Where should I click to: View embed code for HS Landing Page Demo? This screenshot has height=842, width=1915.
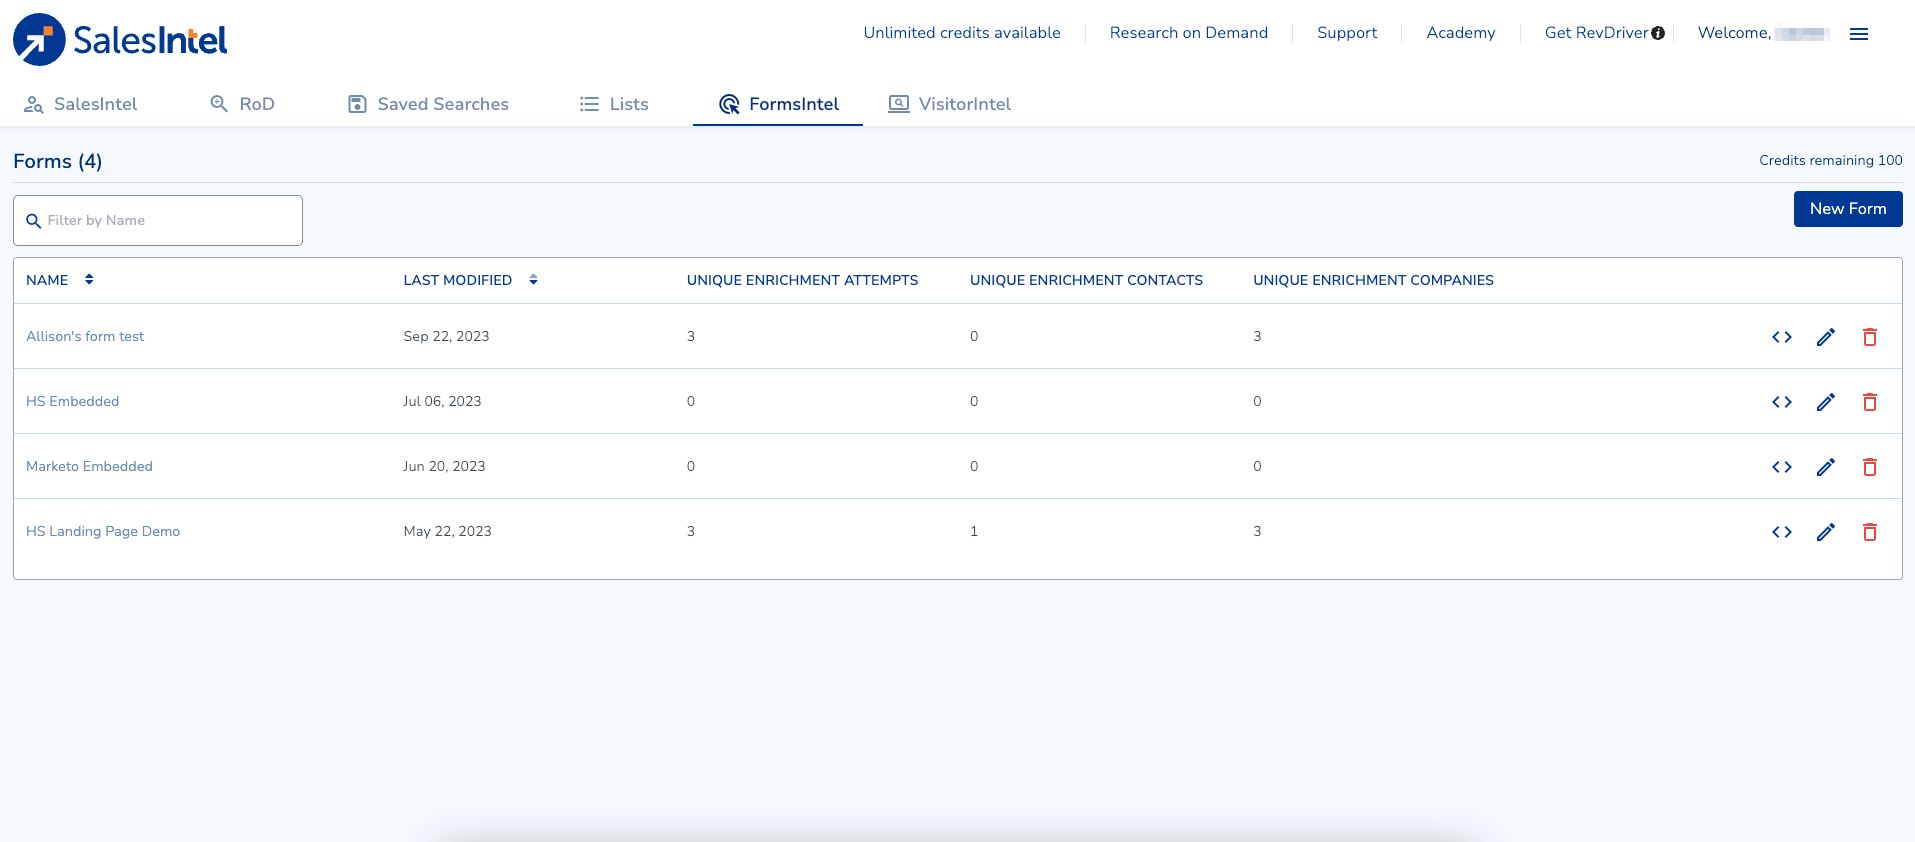(1781, 532)
